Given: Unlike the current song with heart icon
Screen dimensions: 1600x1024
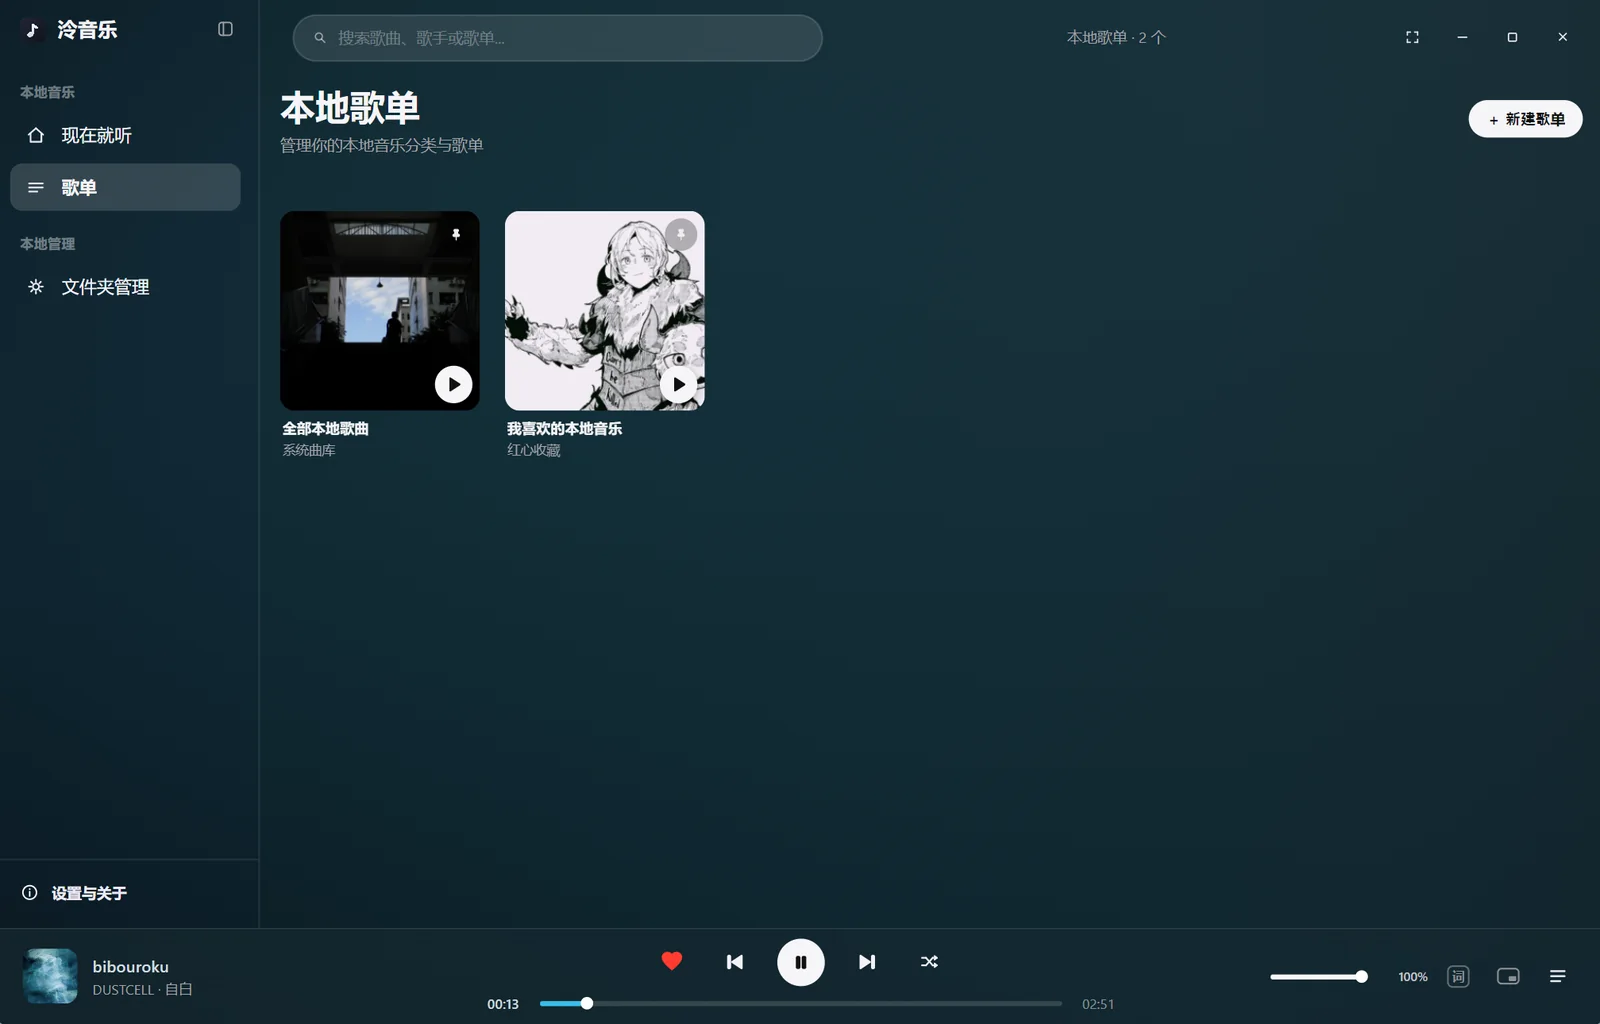Looking at the screenshot, I should 672,961.
